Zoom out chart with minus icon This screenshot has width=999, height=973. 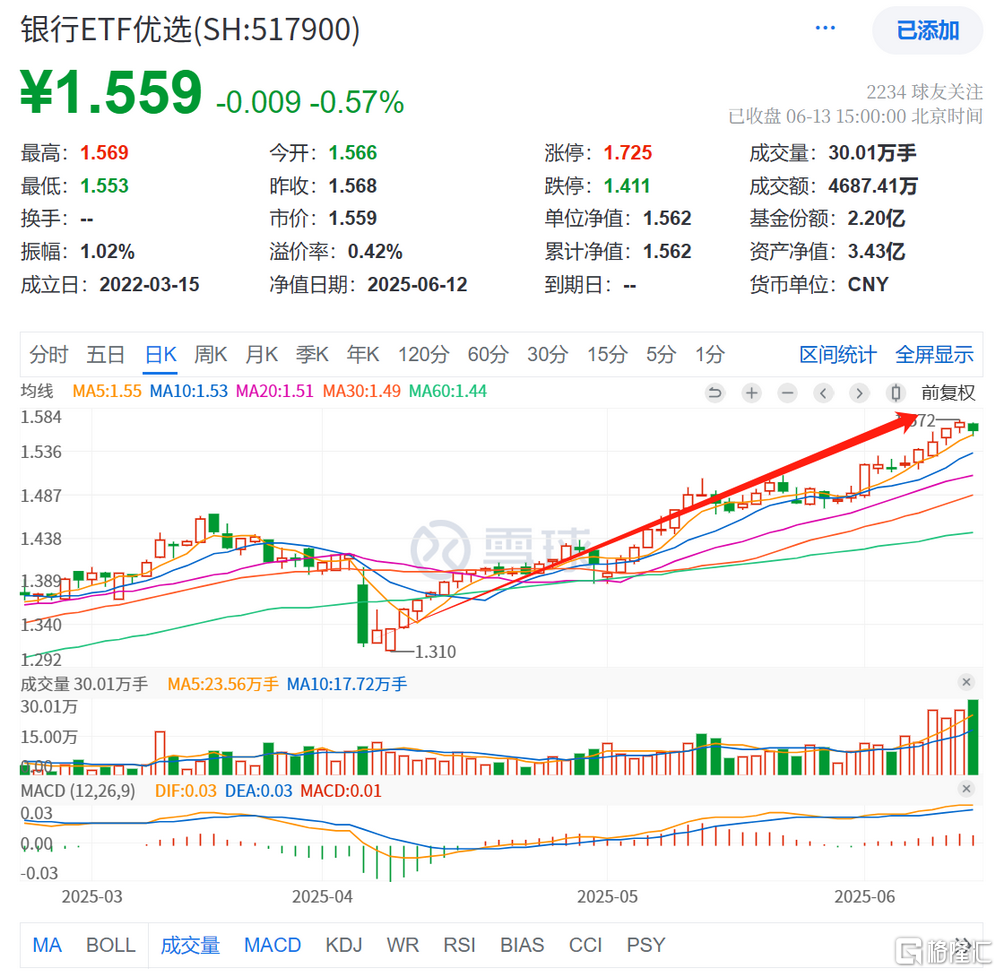(787, 393)
